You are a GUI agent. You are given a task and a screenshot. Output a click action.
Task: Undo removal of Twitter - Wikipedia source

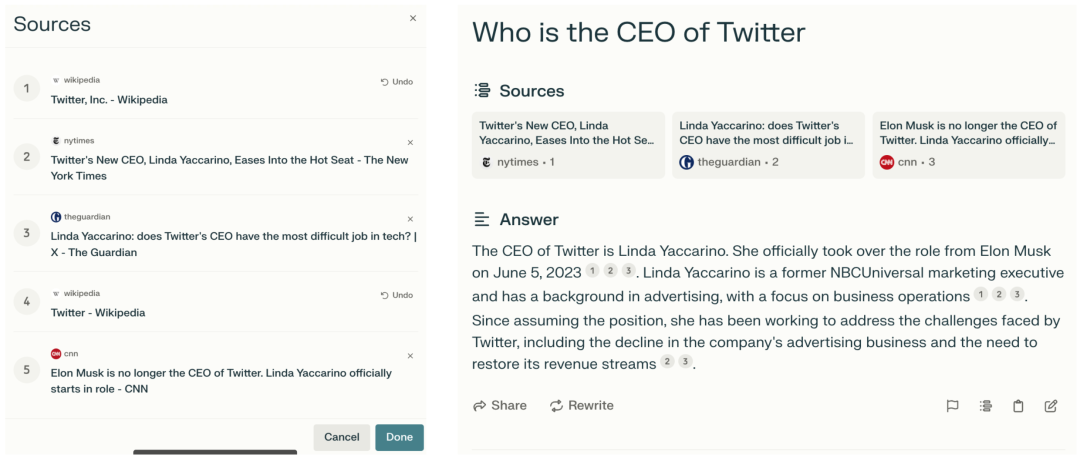tap(397, 295)
